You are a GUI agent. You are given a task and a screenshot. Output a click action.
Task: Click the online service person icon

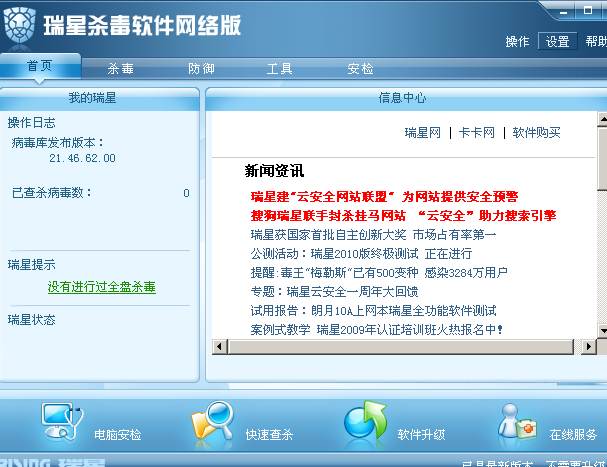pyautogui.click(x=517, y=421)
